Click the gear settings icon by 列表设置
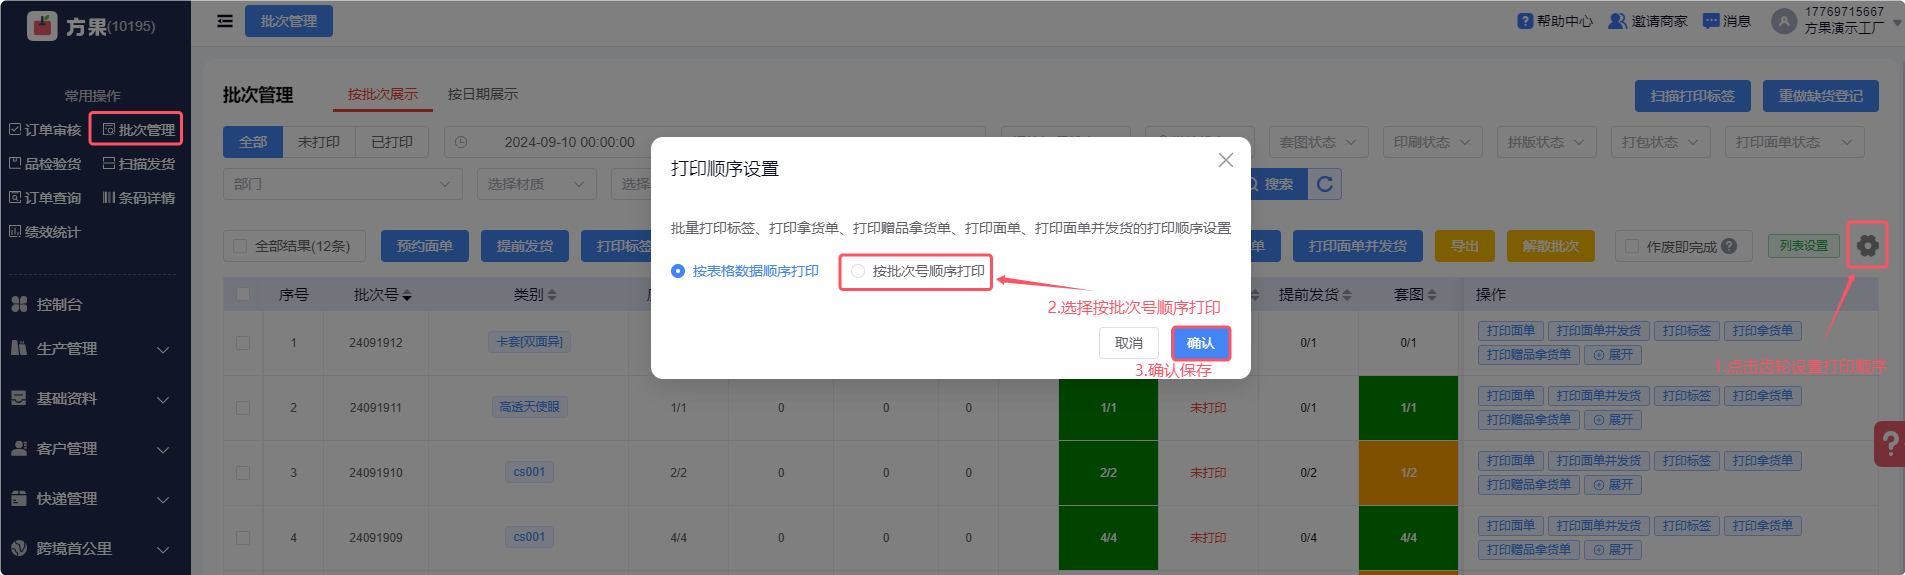This screenshot has width=1905, height=575. [x=1867, y=245]
